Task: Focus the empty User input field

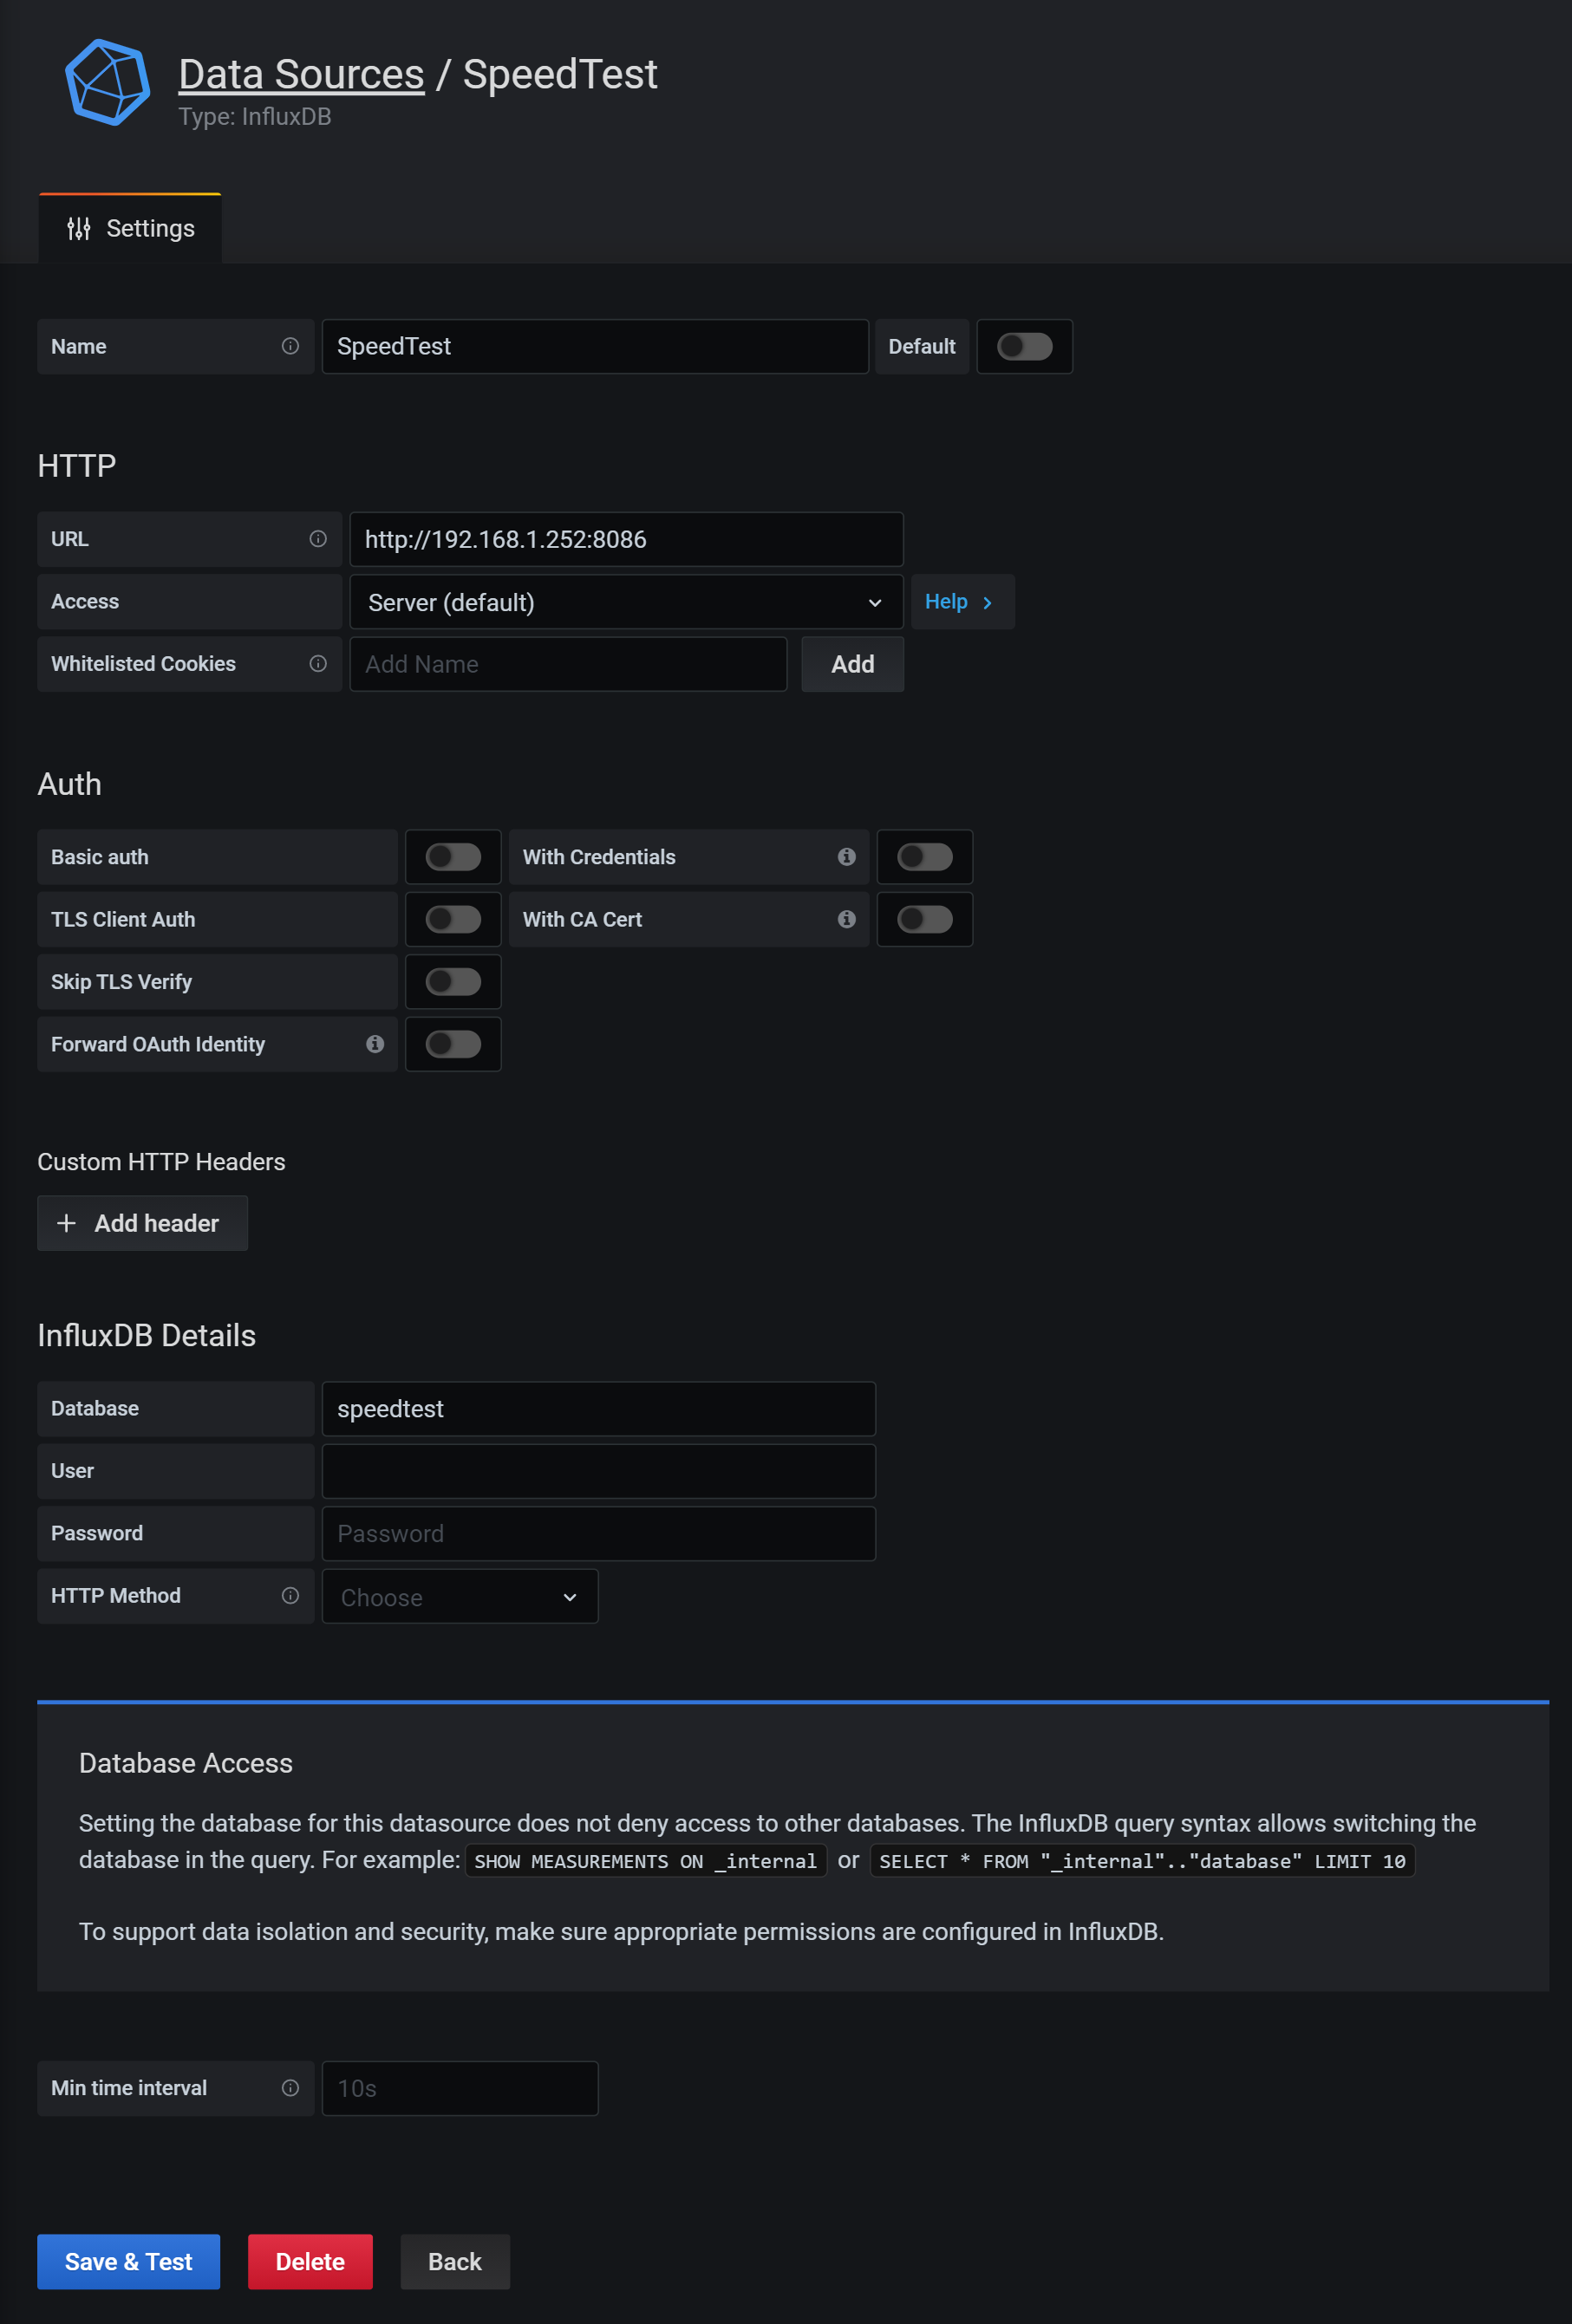Action: (x=599, y=1471)
